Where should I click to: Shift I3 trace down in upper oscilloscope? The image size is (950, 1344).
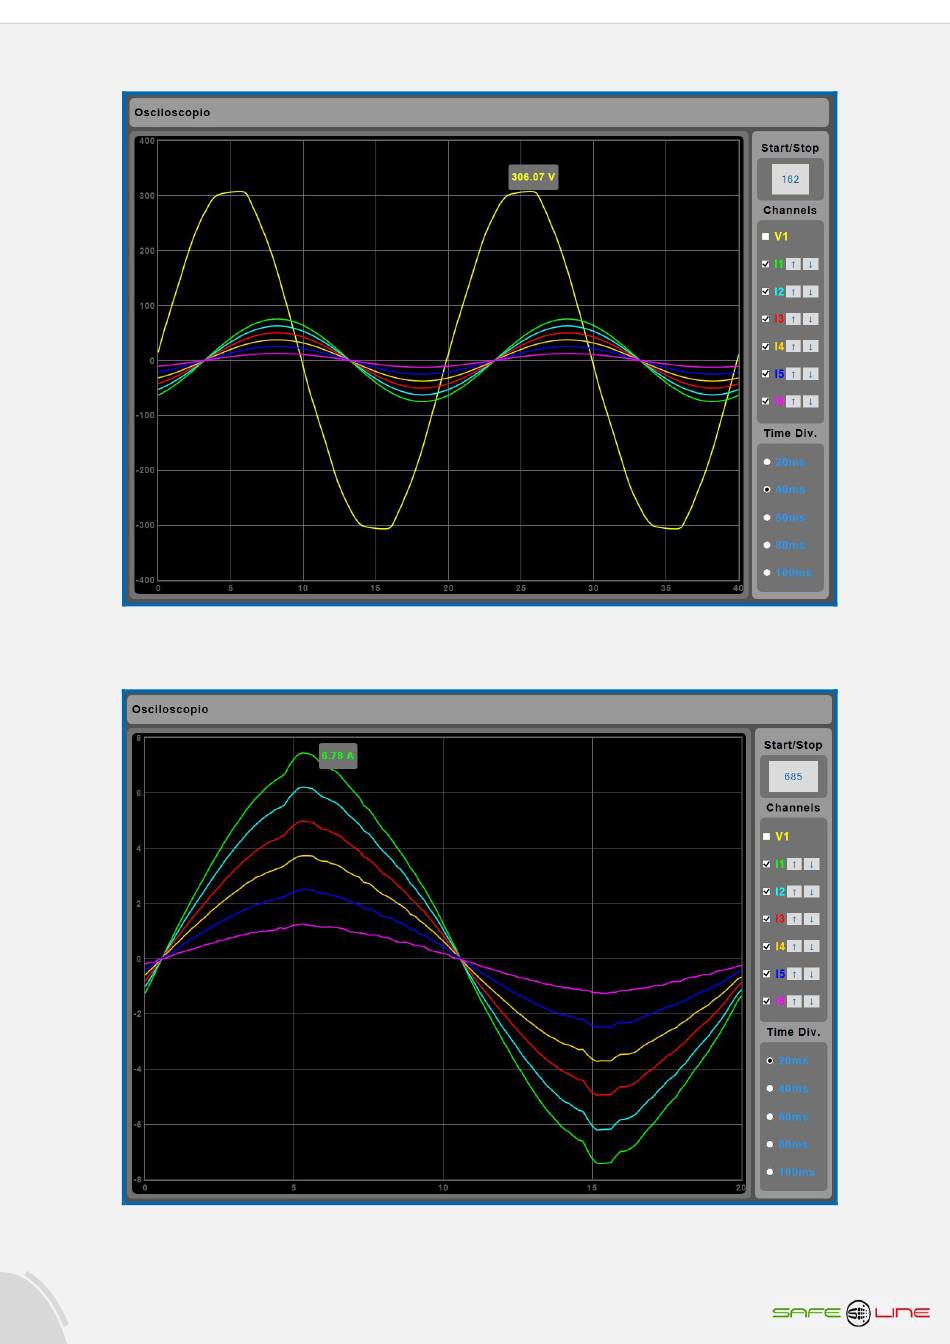click(x=811, y=319)
